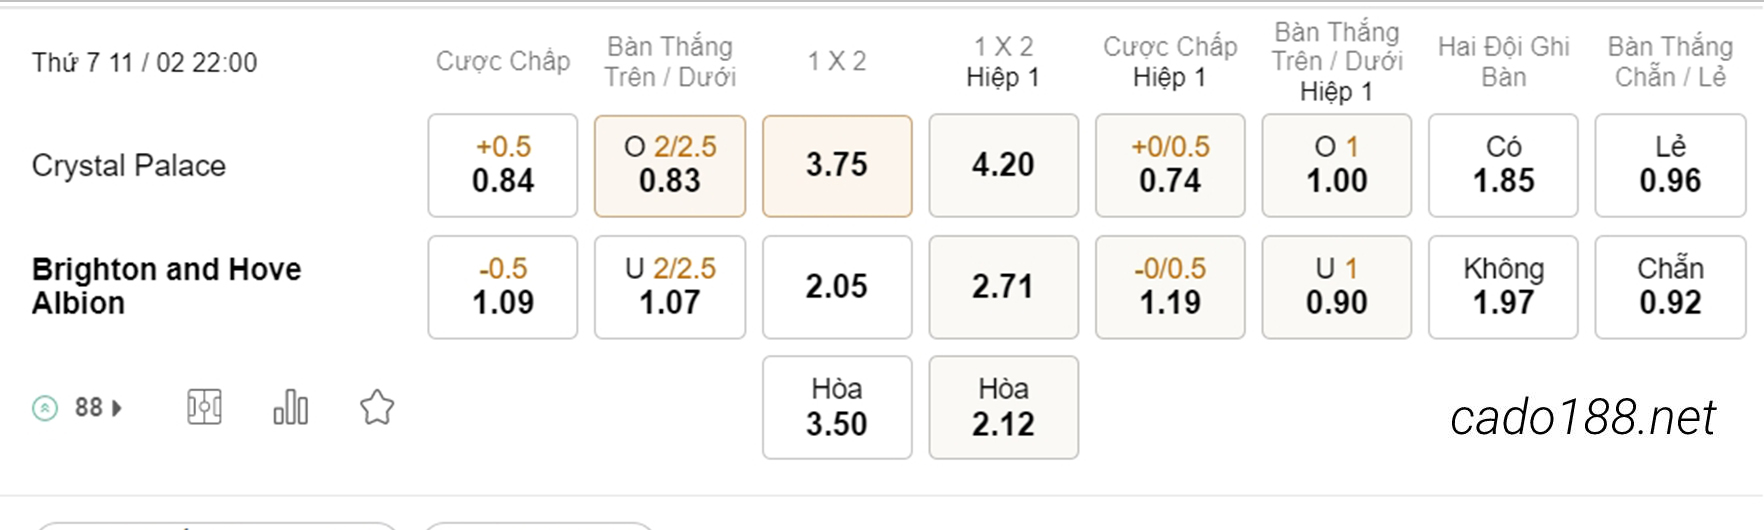Pick Over 2/2.5 goals at 0.83

click(670, 165)
